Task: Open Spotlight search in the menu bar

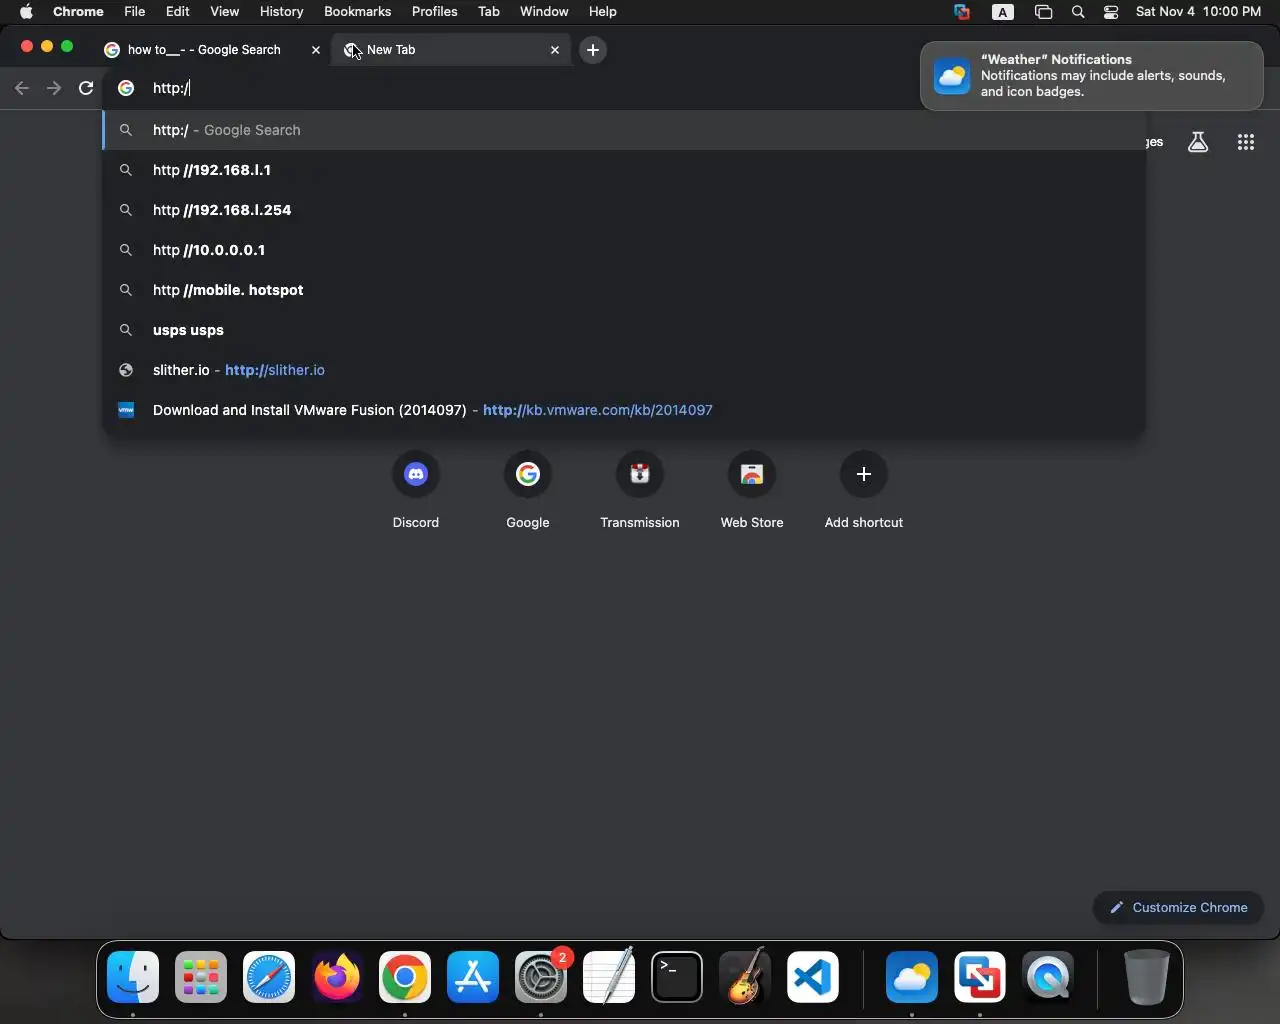Action: [x=1078, y=12]
